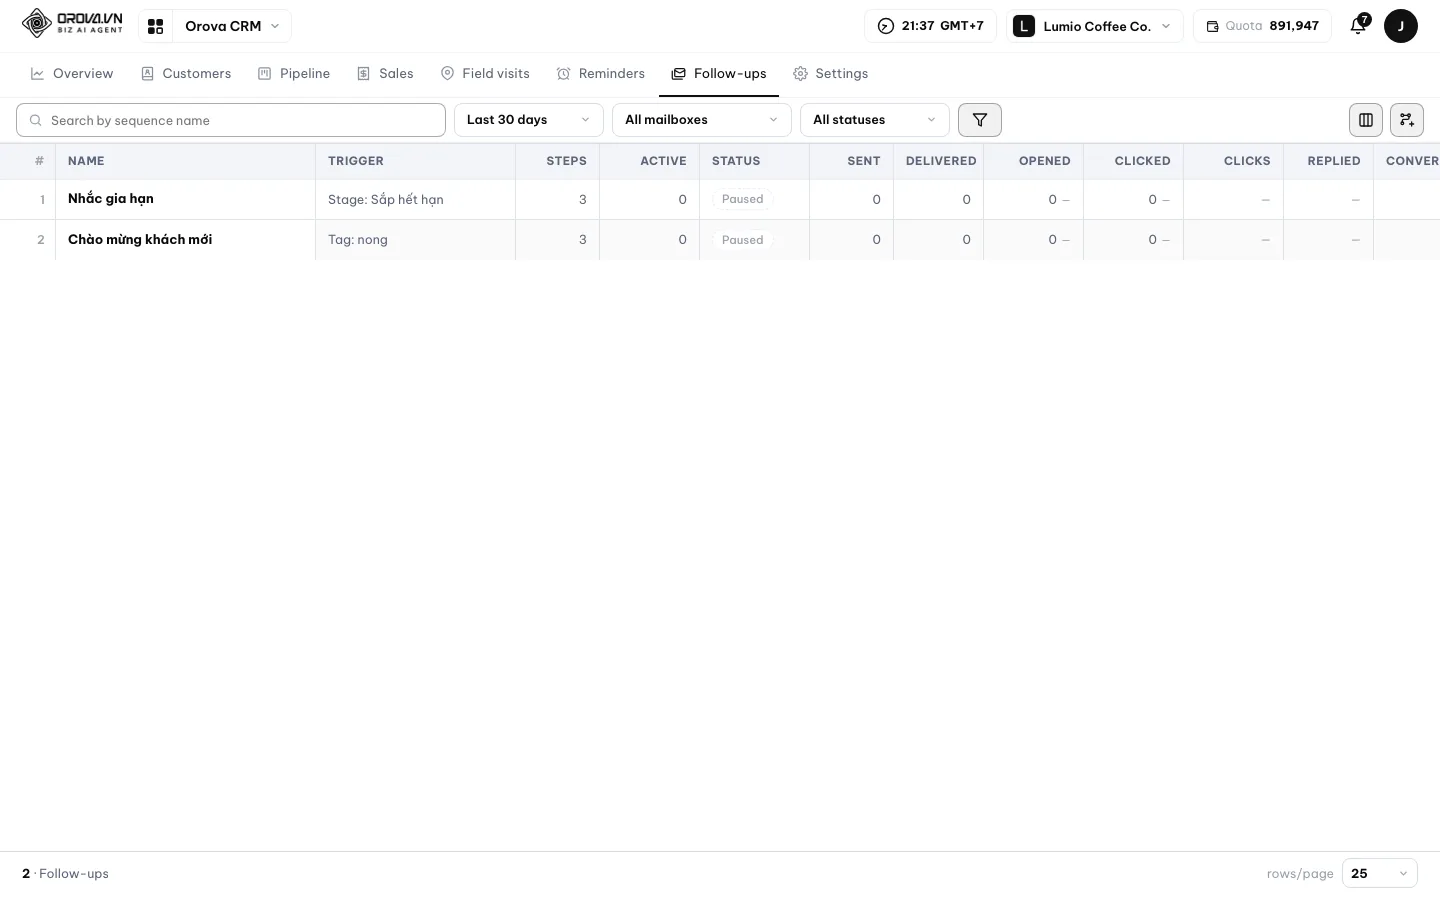Switch to the Field visits tab
The height and width of the screenshot is (900, 1440).
click(x=485, y=74)
